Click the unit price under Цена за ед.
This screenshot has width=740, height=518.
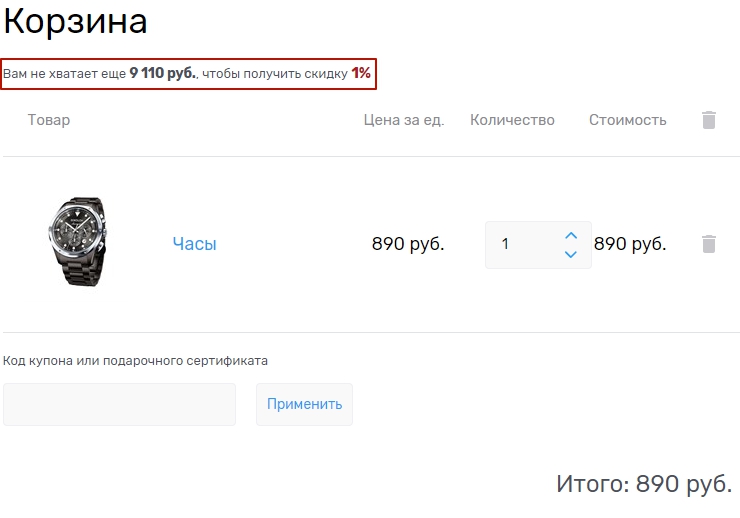(x=407, y=244)
